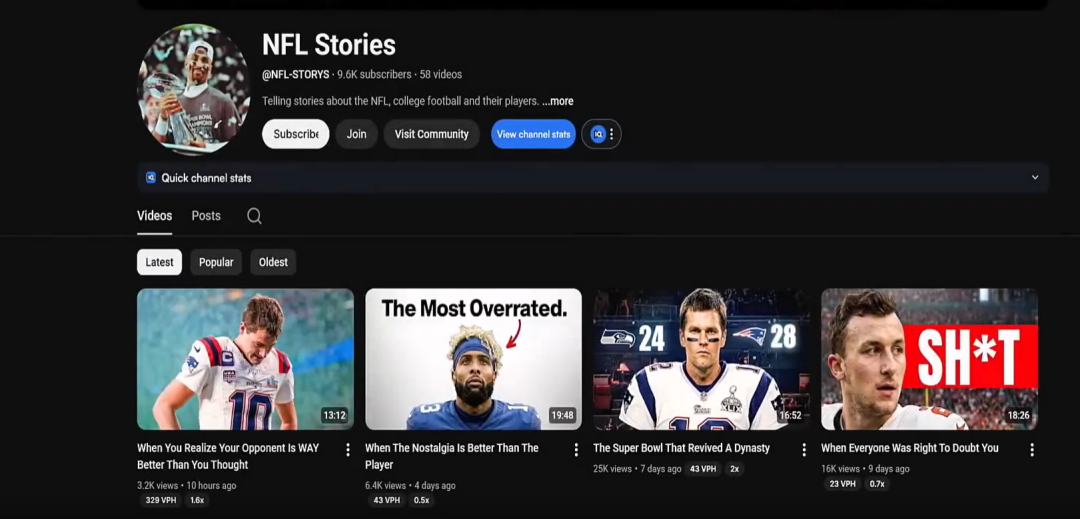Expand channel description with ...more
This screenshot has height=519, width=1080.
click(558, 101)
